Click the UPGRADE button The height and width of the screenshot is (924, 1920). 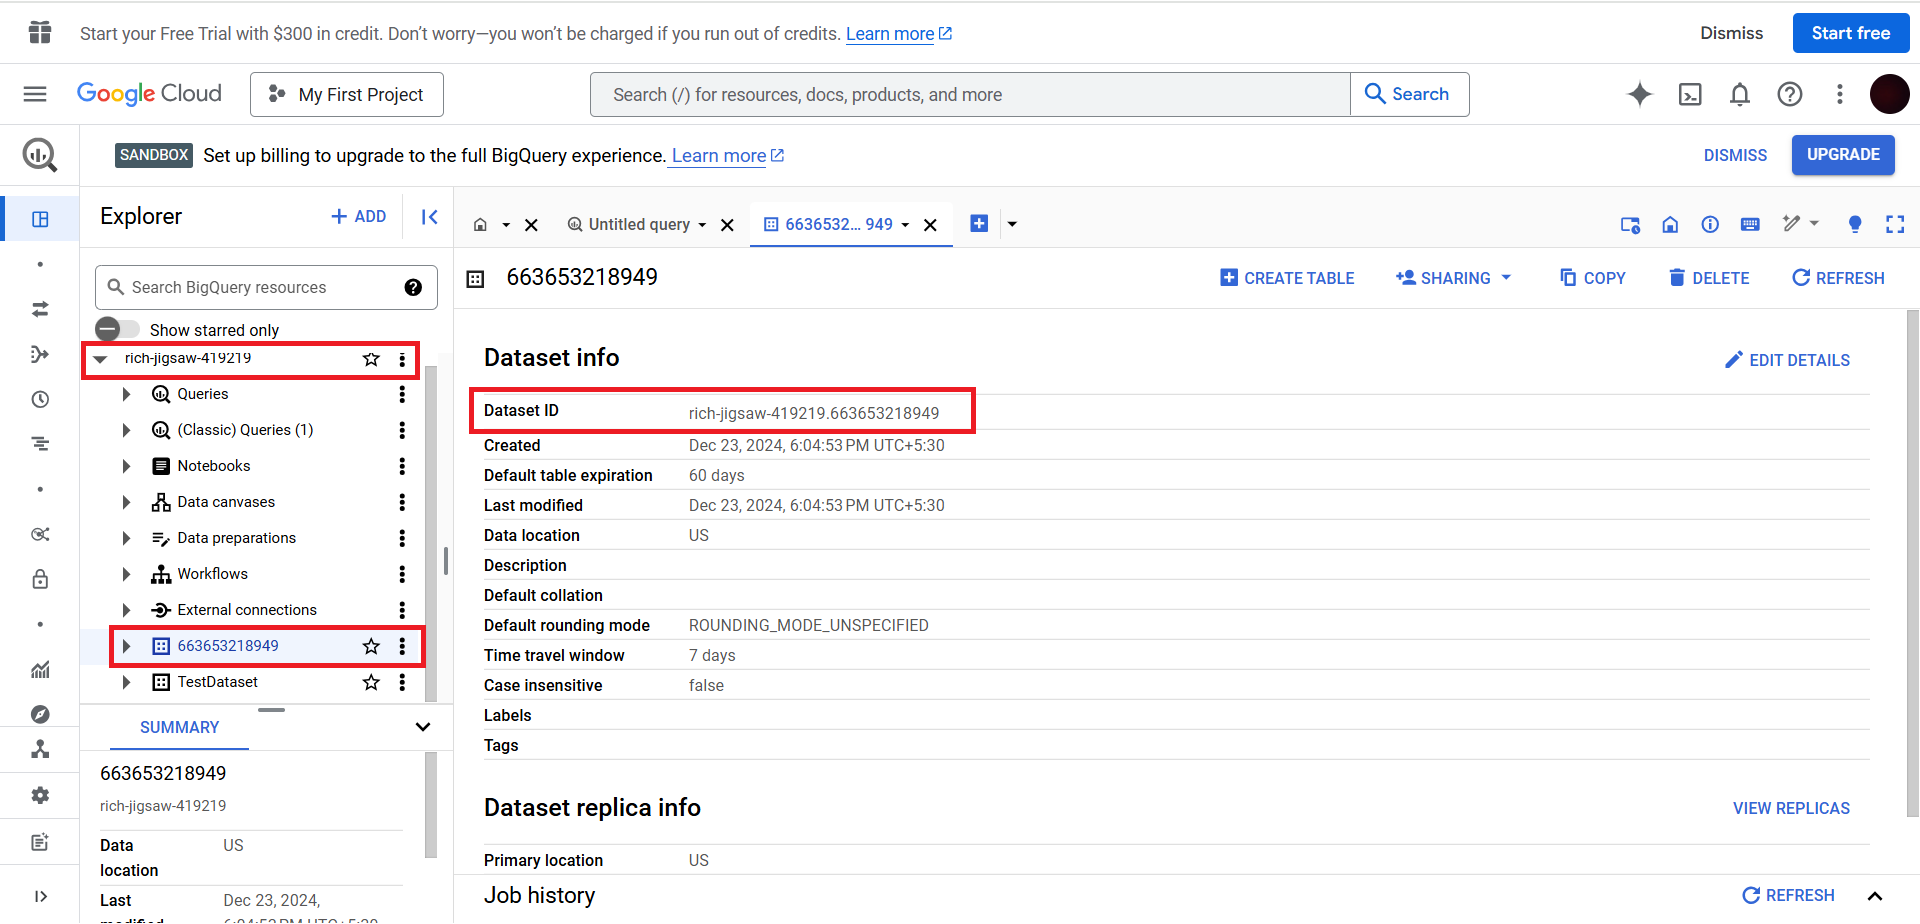point(1843,155)
